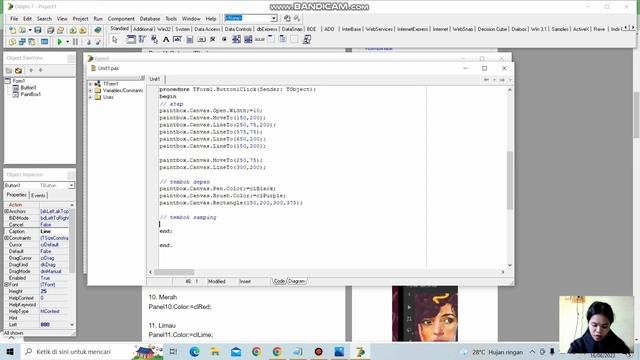Image resolution: width=640 pixels, height=360 pixels.
Task: Expand the Variables/Constants node
Action: pyautogui.click(x=91, y=91)
